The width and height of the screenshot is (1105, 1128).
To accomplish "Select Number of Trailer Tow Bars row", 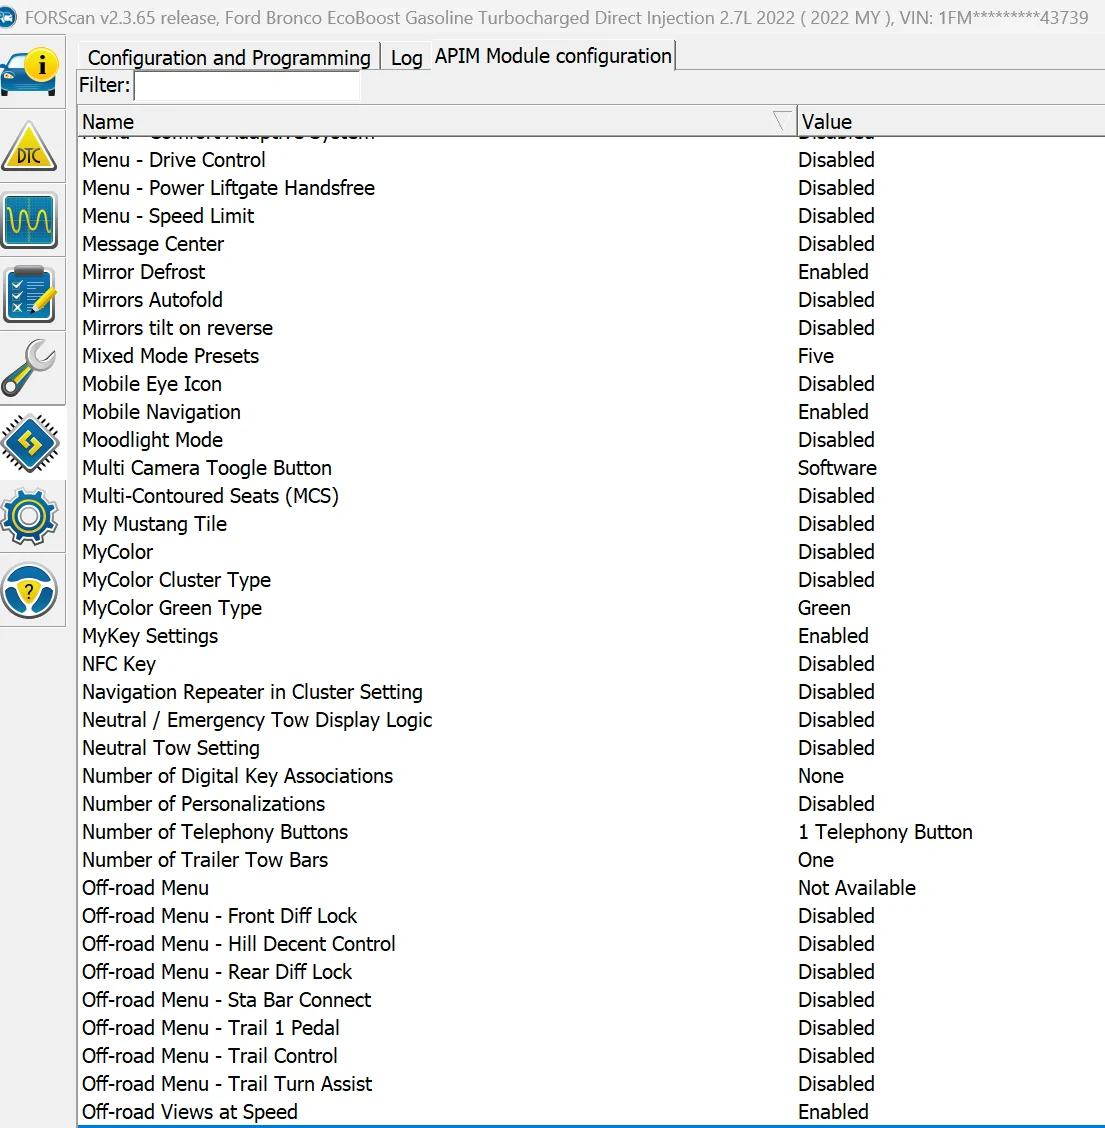I will 591,861.
